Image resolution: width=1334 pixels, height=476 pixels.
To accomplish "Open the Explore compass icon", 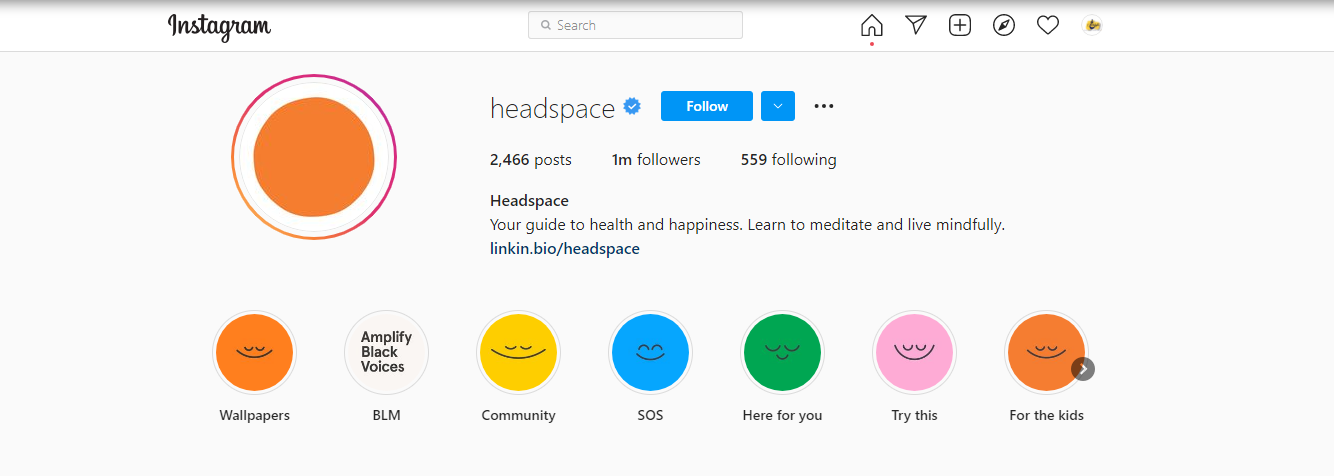I will 1004,26.
